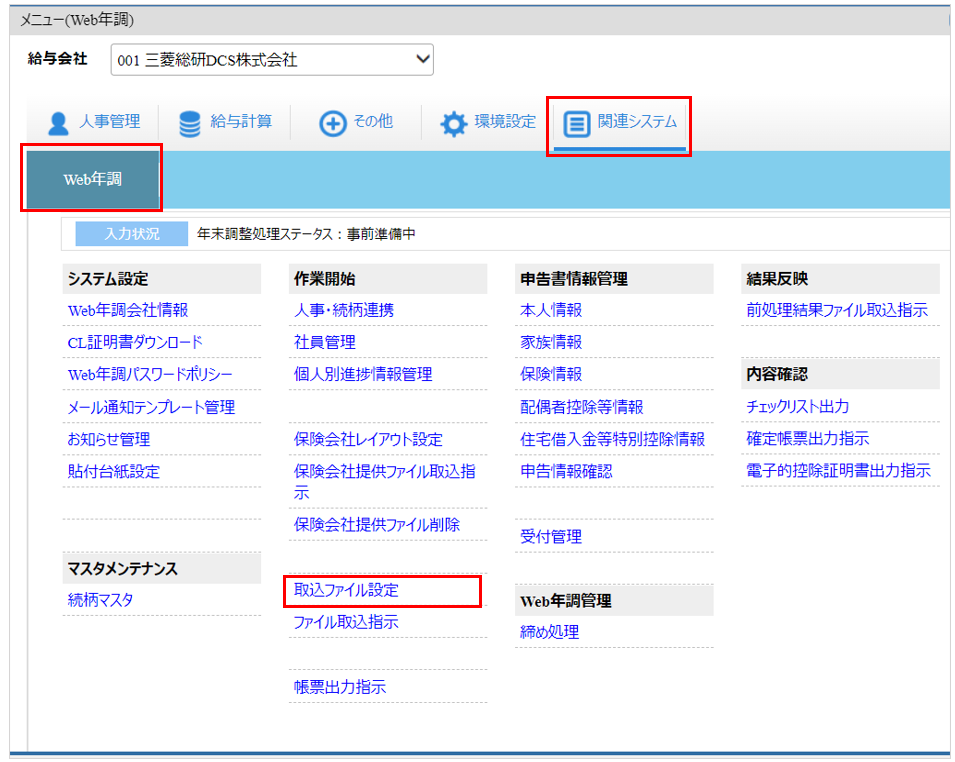Switch to the 環境設定 tab label
Screen dimensions: 955x762
click(x=505, y=121)
